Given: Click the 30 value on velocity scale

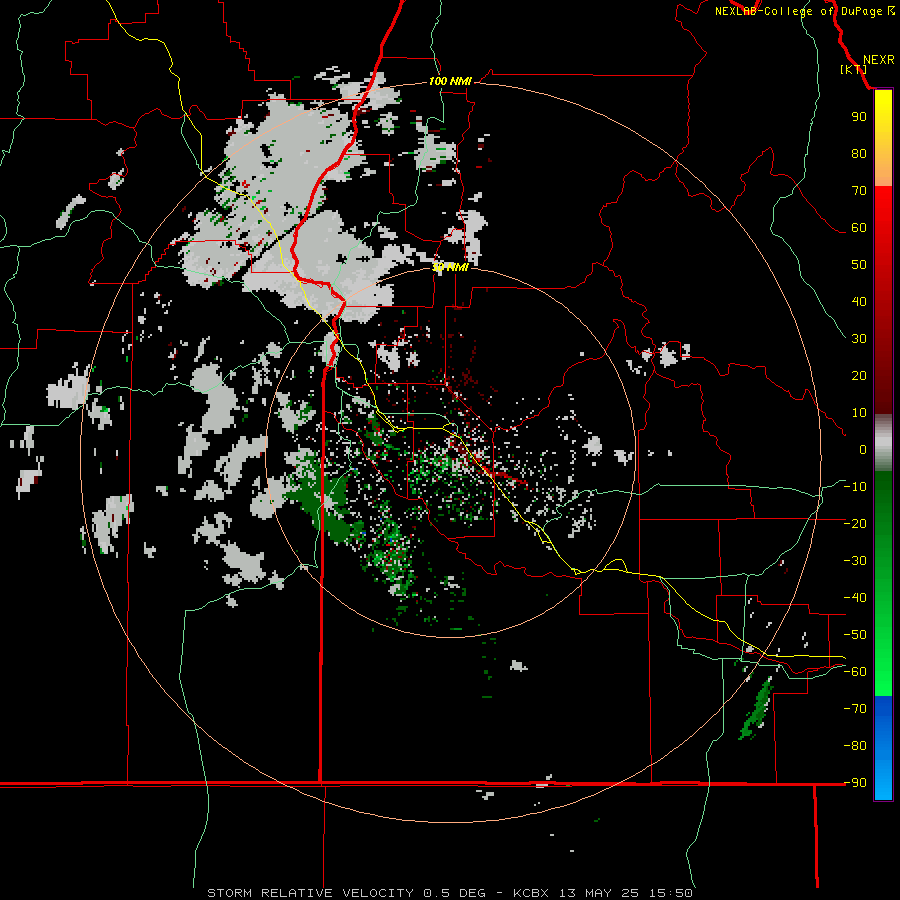Looking at the screenshot, I should pos(859,339).
